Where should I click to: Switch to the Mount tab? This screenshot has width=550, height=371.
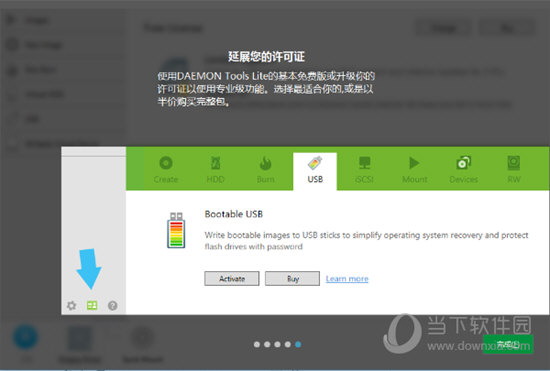(x=415, y=170)
